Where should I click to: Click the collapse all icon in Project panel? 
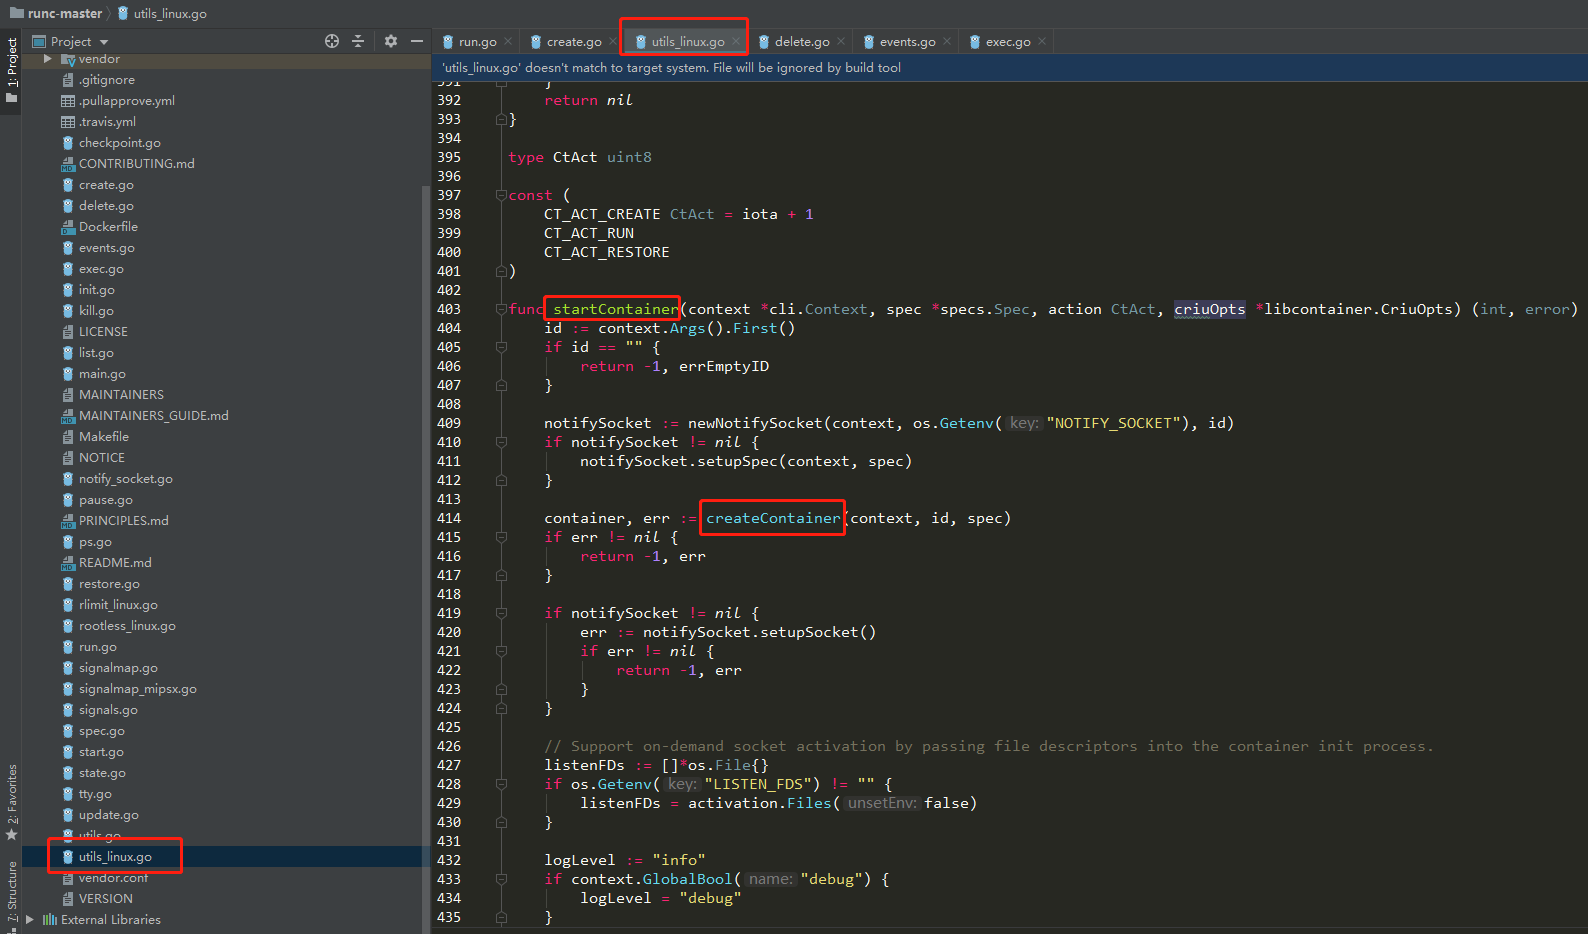(358, 41)
